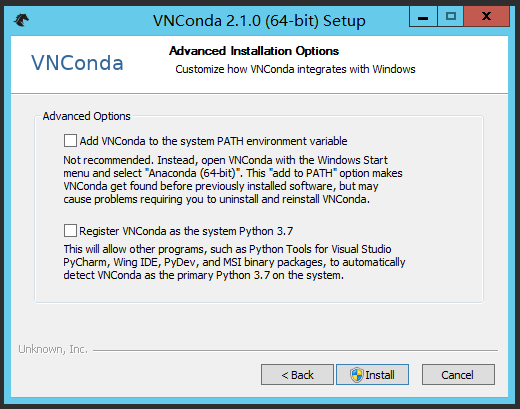Close the VNConda Setup window

[486, 17]
